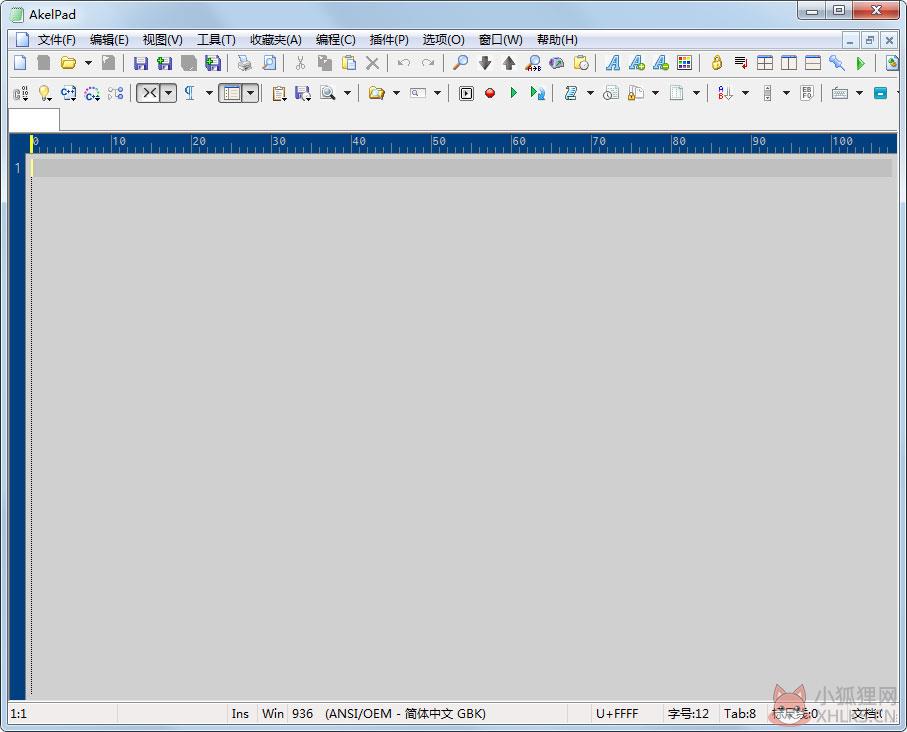
Task: Click the yellow light bulb icon
Action: tap(45, 93)
